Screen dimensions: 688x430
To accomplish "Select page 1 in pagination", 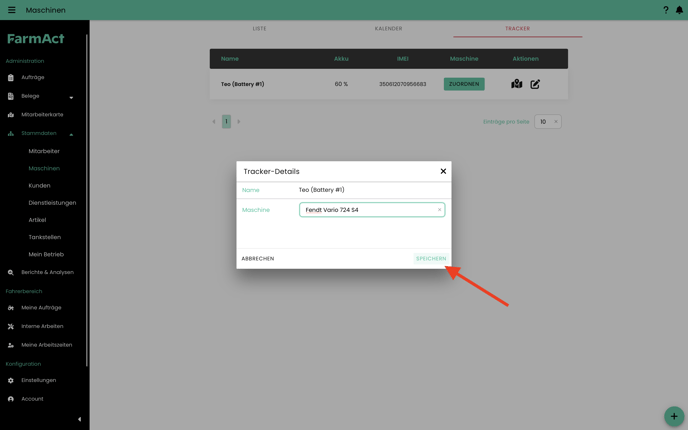I will (x=226, y=122).
